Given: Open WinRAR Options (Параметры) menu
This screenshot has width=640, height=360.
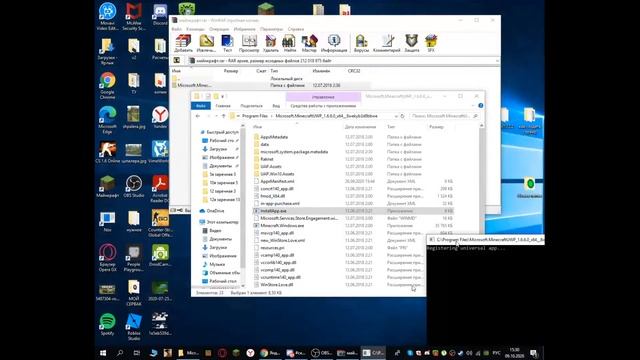Looking at the screenshot, I should tap(271, 29).
